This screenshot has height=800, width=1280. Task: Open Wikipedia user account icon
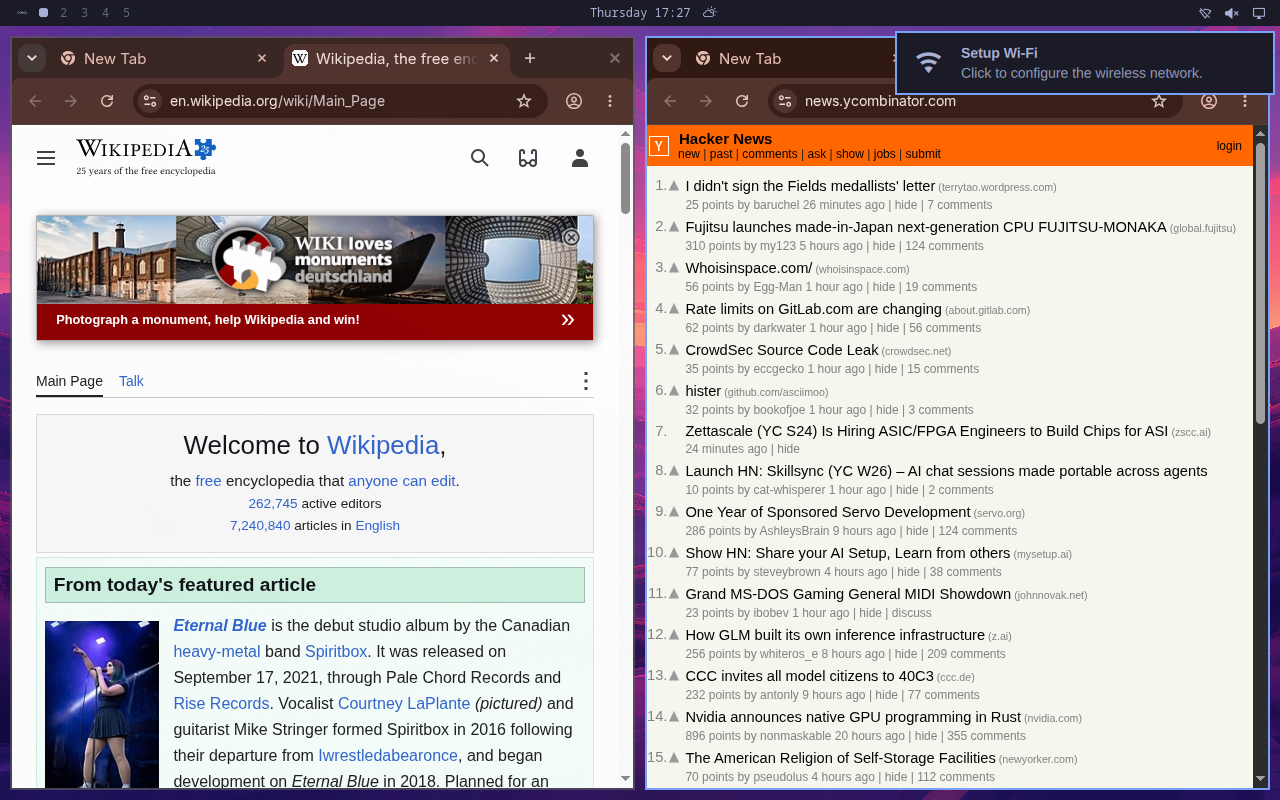580,158
